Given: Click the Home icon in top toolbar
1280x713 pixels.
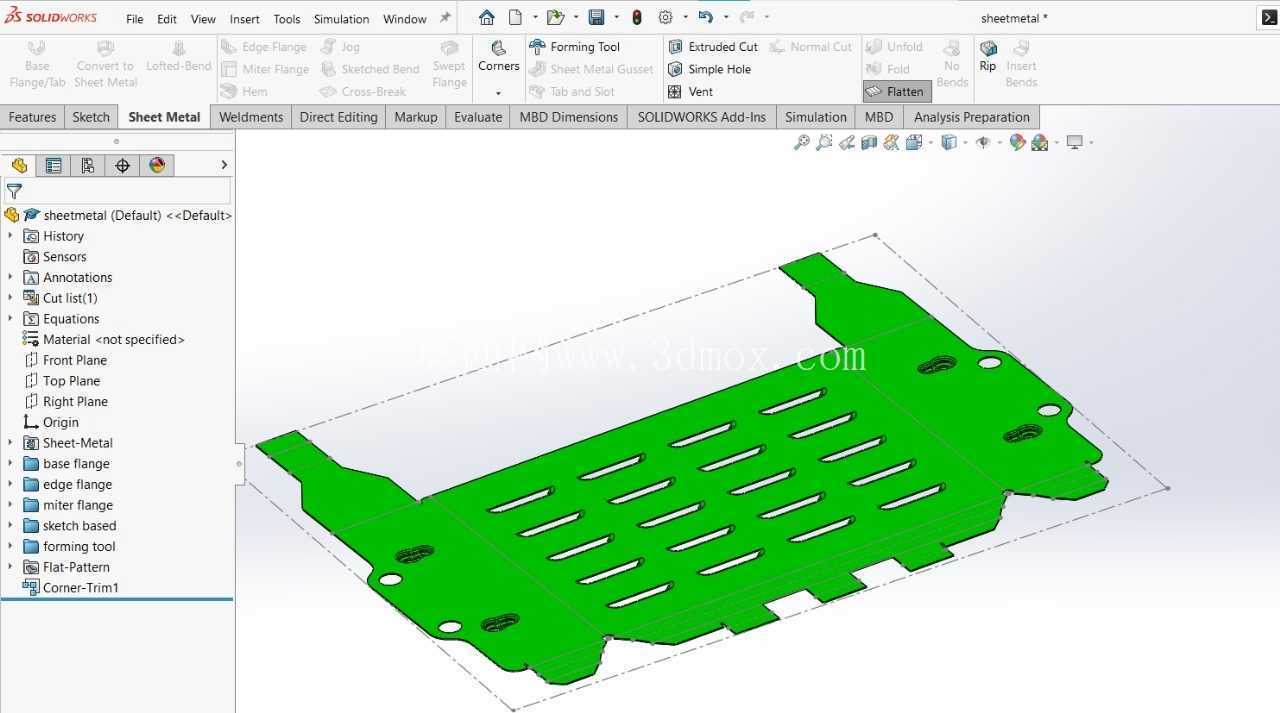Looking at the screenshot, I should pyautogui.click(x=487, y=17).
